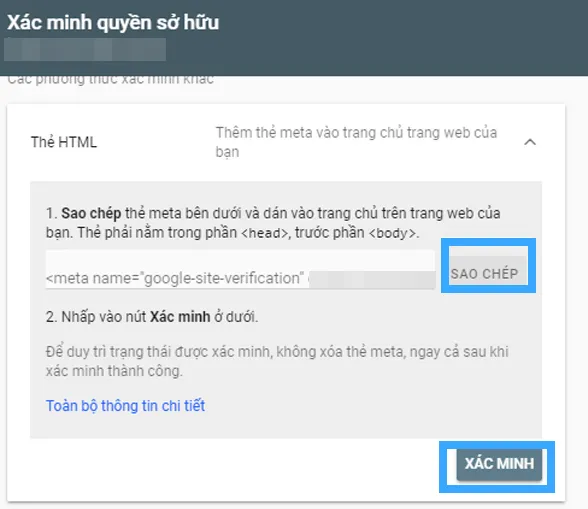Collapse the Thẻ HTML section chevron

coord(530,142)
